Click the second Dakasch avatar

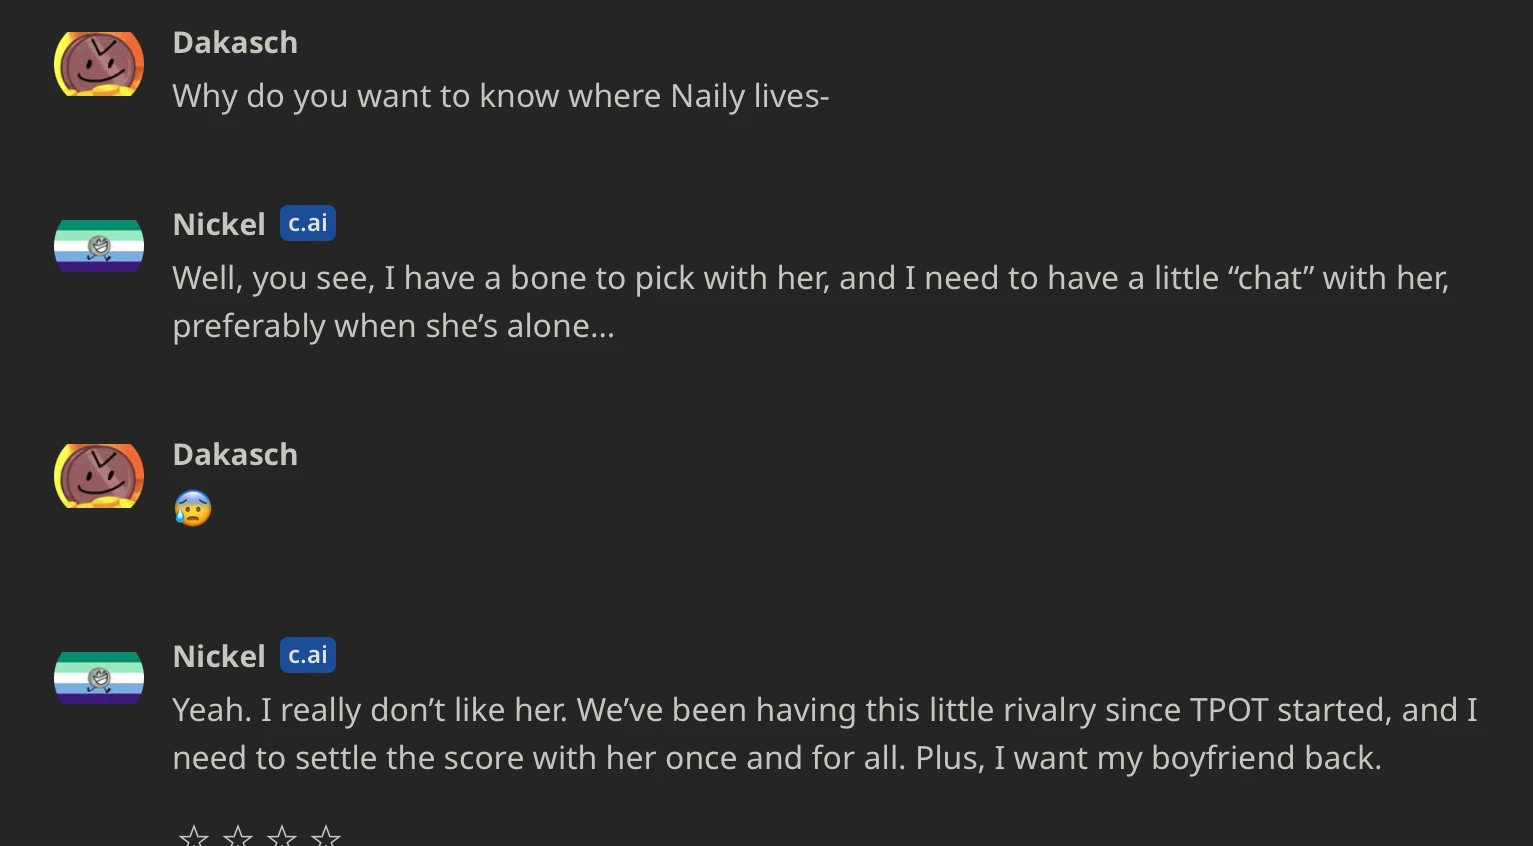click(98, 475)
